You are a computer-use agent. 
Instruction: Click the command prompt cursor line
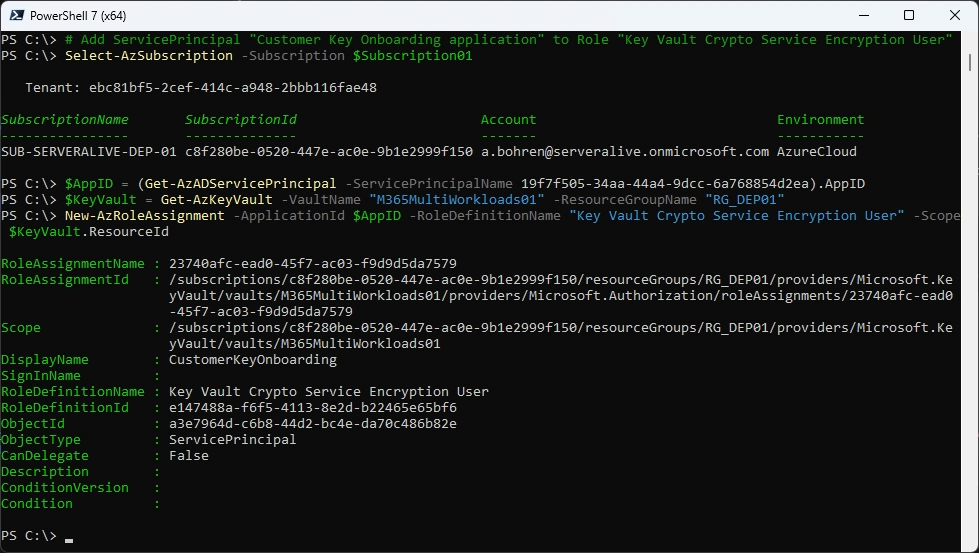click(x=37, y=536)
